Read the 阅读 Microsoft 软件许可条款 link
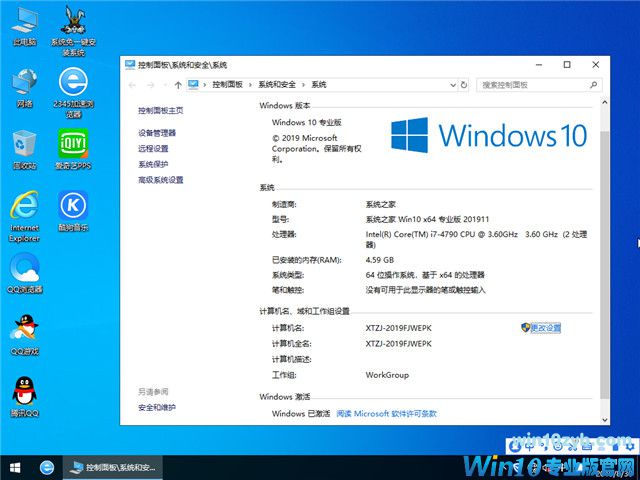The height and width of the screenshot is (480, 640). click(x=387, y=413)
